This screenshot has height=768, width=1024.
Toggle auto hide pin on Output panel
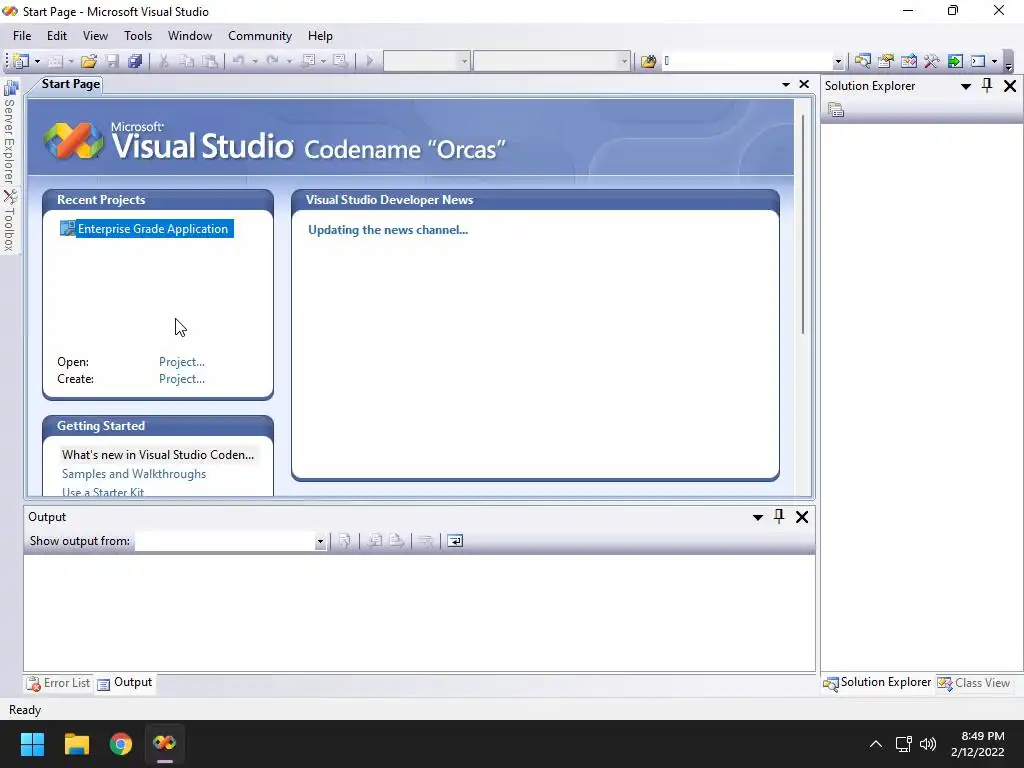[778, 517]
